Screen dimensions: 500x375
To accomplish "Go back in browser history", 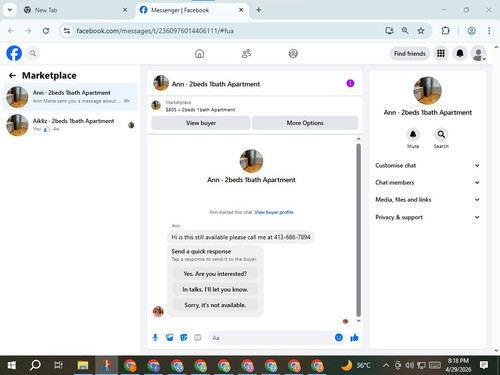I will pyautogui.click(x=11, y=31).
